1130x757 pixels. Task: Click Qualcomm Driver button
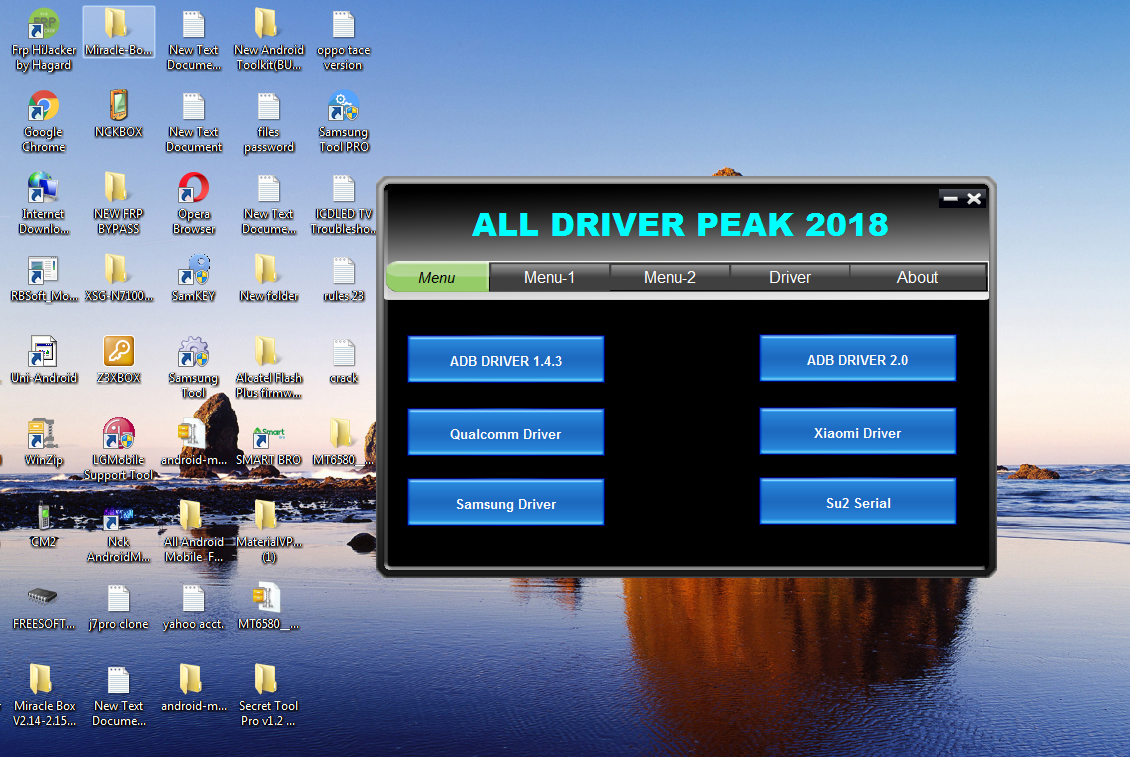click(506, 433)
